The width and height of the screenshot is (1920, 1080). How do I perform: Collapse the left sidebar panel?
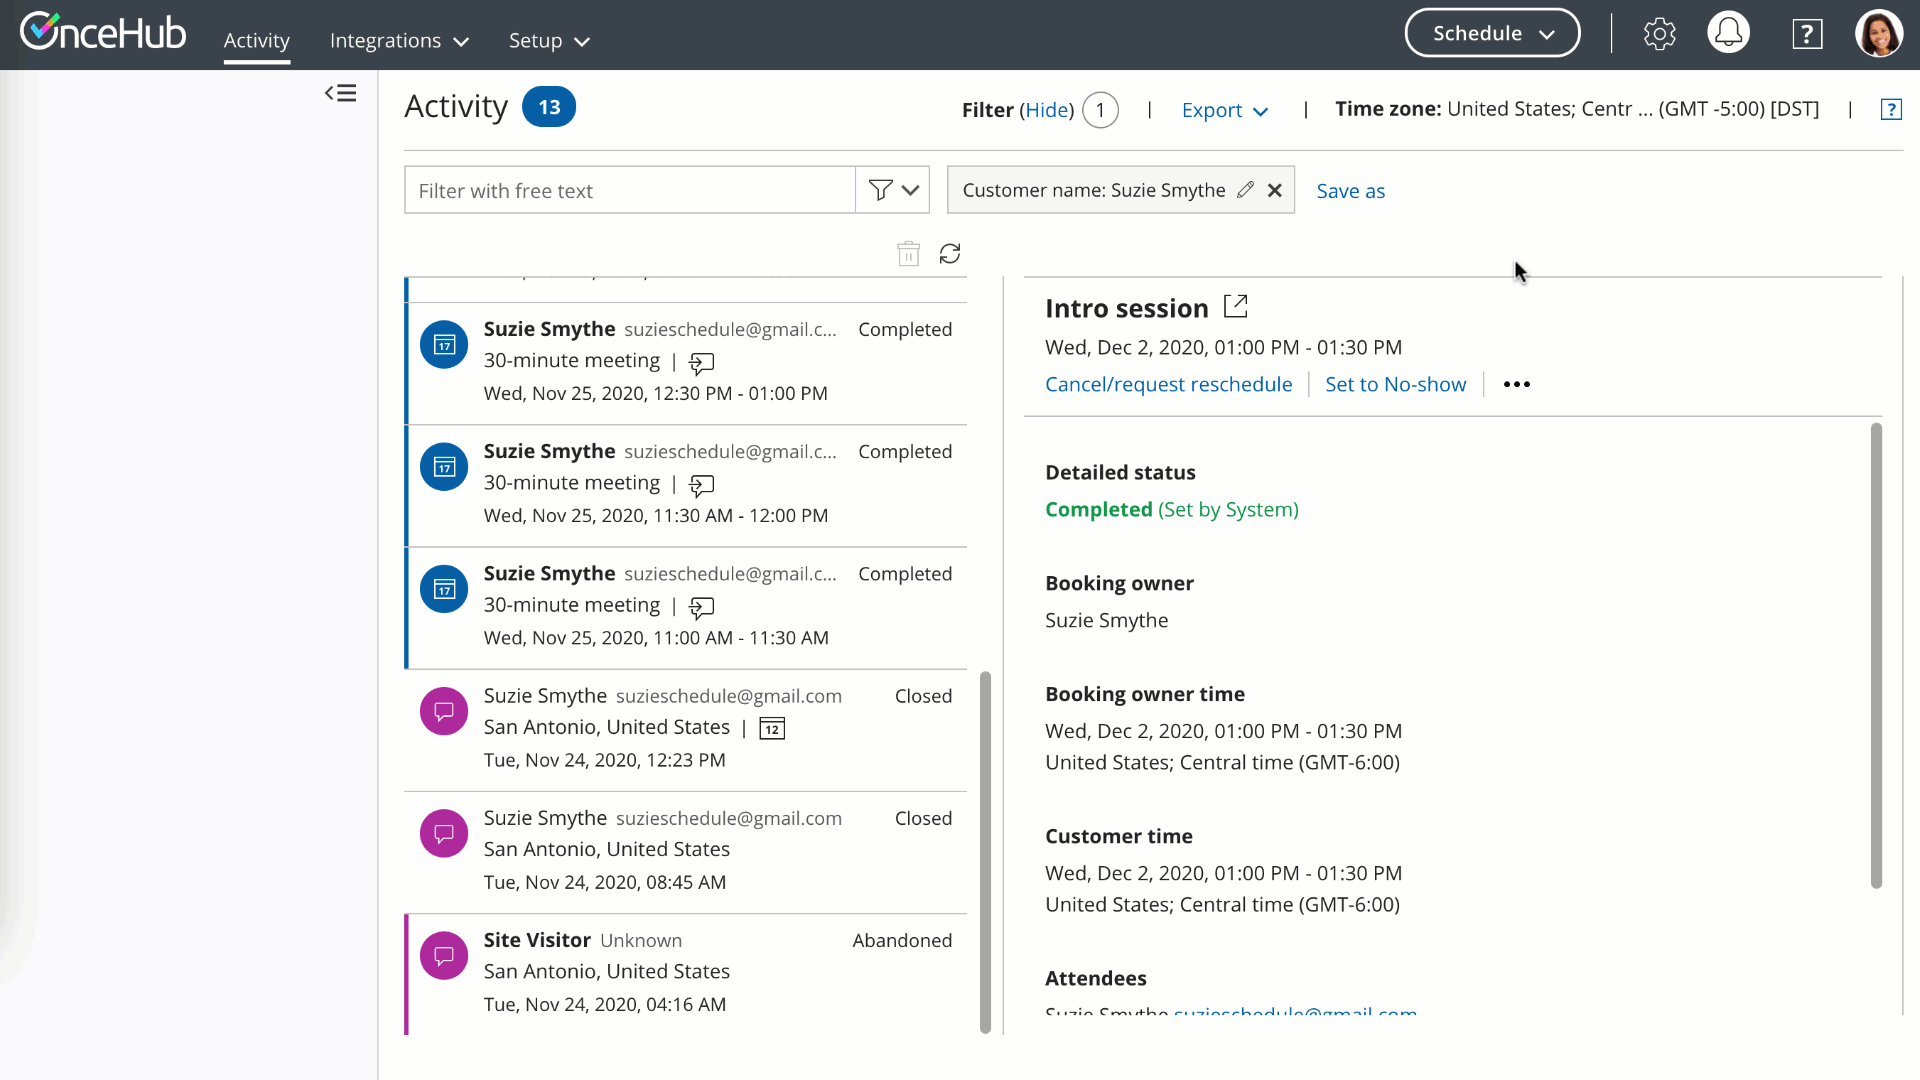(x=340, y=93)
